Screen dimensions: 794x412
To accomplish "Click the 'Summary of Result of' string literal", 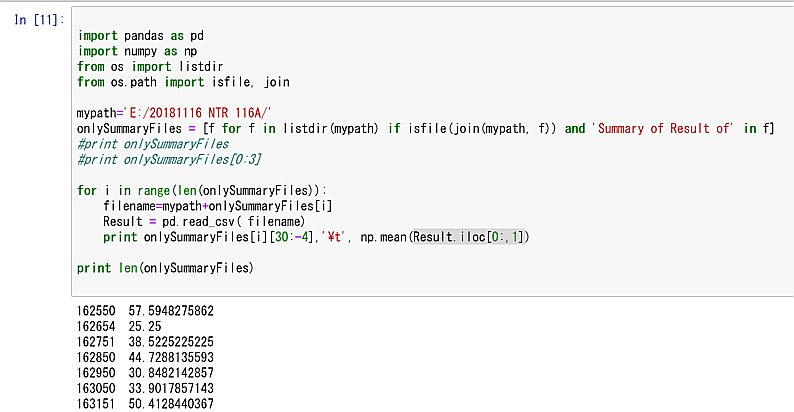I will point(663,129).
